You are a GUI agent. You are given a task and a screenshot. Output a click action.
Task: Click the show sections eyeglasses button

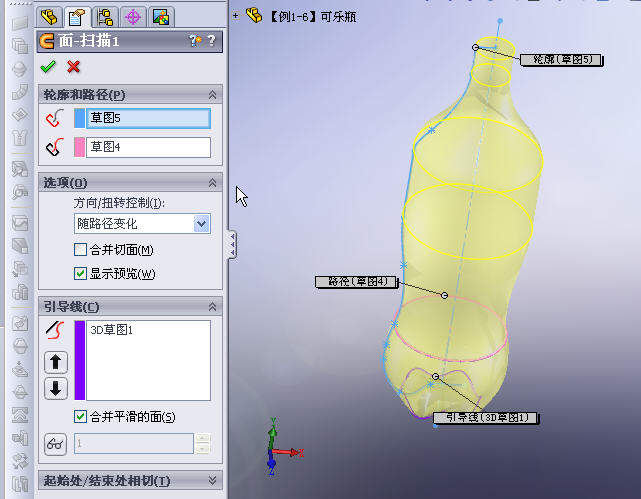(55, 444)
